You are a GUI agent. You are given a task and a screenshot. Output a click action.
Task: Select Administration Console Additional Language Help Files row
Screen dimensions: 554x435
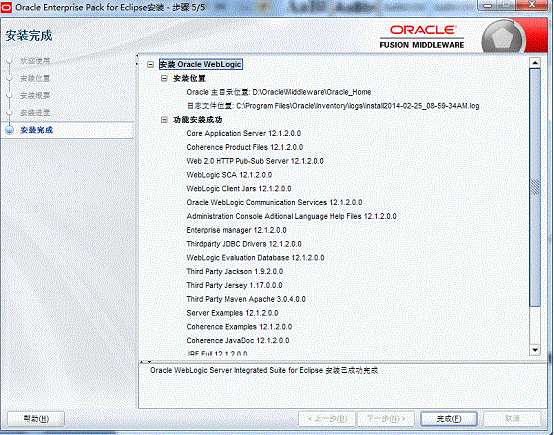click(291, 216)
